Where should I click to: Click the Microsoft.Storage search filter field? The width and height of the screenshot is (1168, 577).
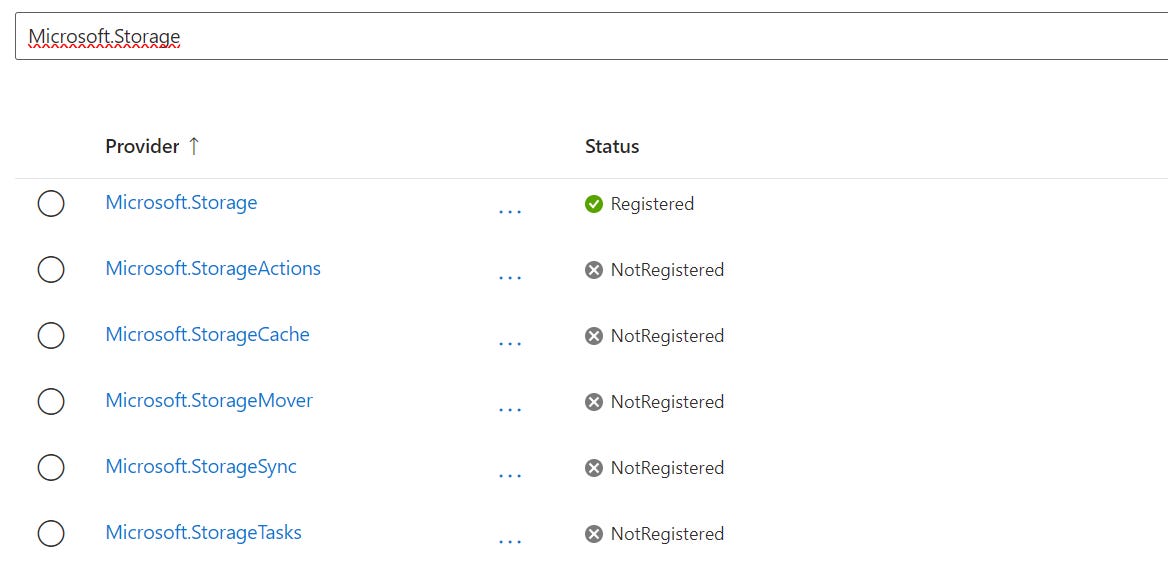(591, 36)
